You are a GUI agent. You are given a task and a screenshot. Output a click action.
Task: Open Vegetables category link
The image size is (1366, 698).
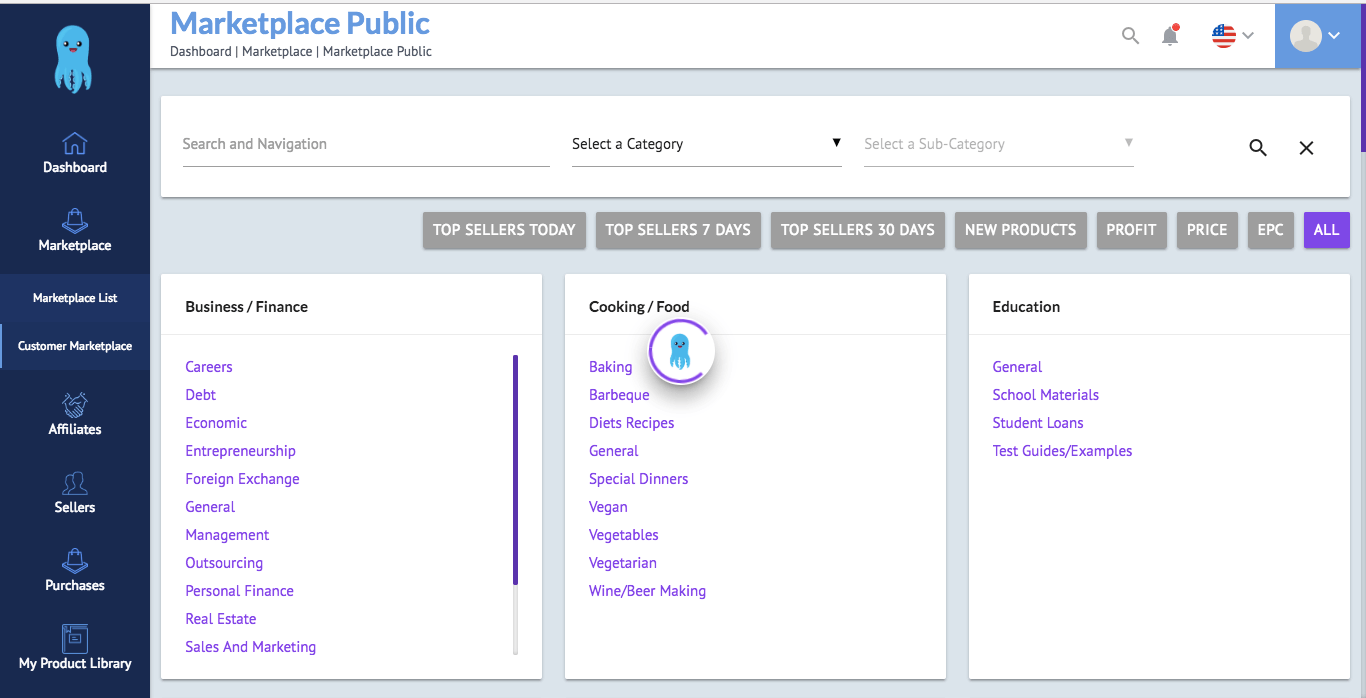(624, 535)
